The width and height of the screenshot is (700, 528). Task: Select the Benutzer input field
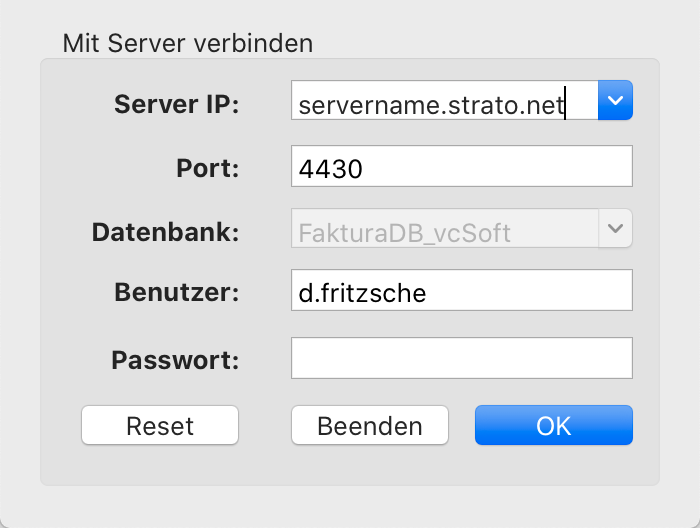tap(462, 290)
